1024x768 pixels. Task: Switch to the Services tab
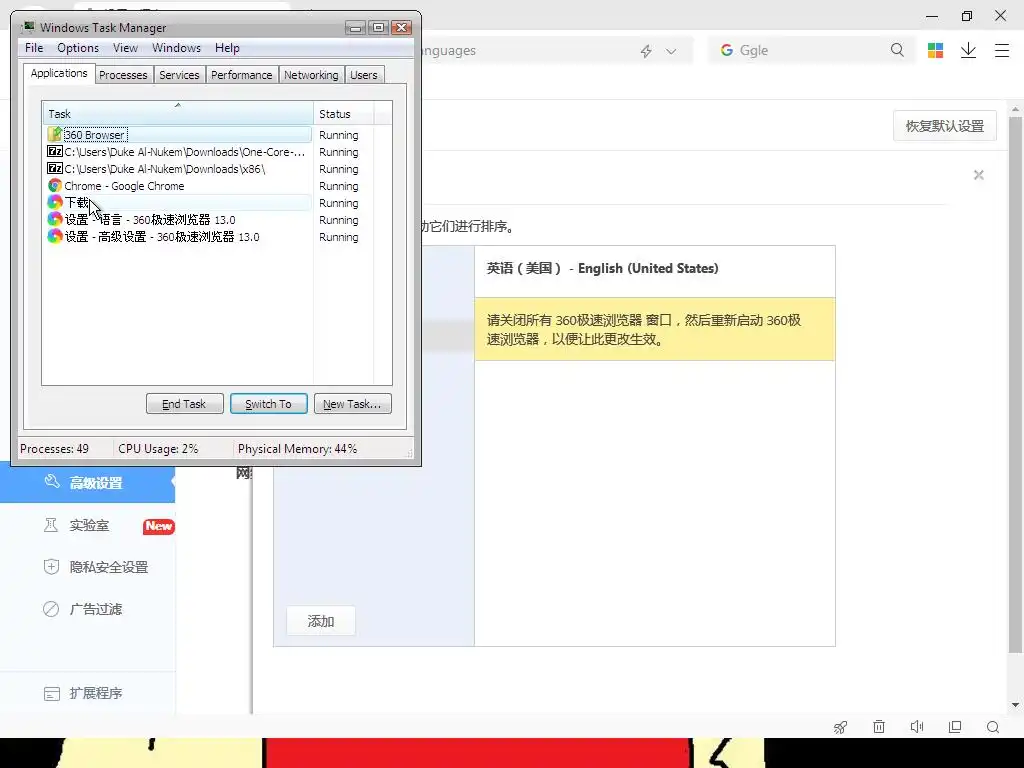coord(179,75)
